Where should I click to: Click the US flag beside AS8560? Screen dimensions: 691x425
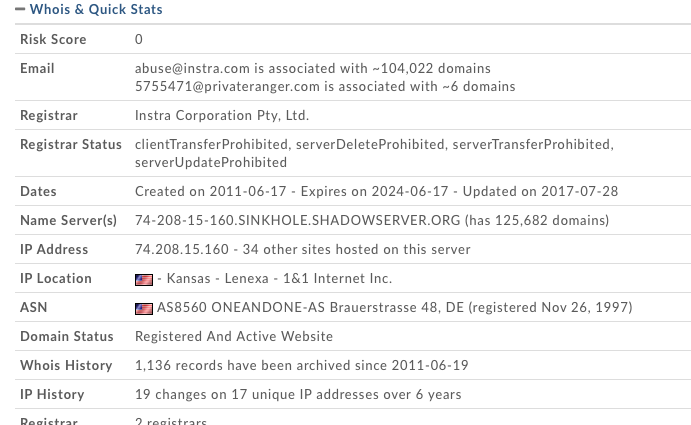pyautogui.click(x=144, y=309)
